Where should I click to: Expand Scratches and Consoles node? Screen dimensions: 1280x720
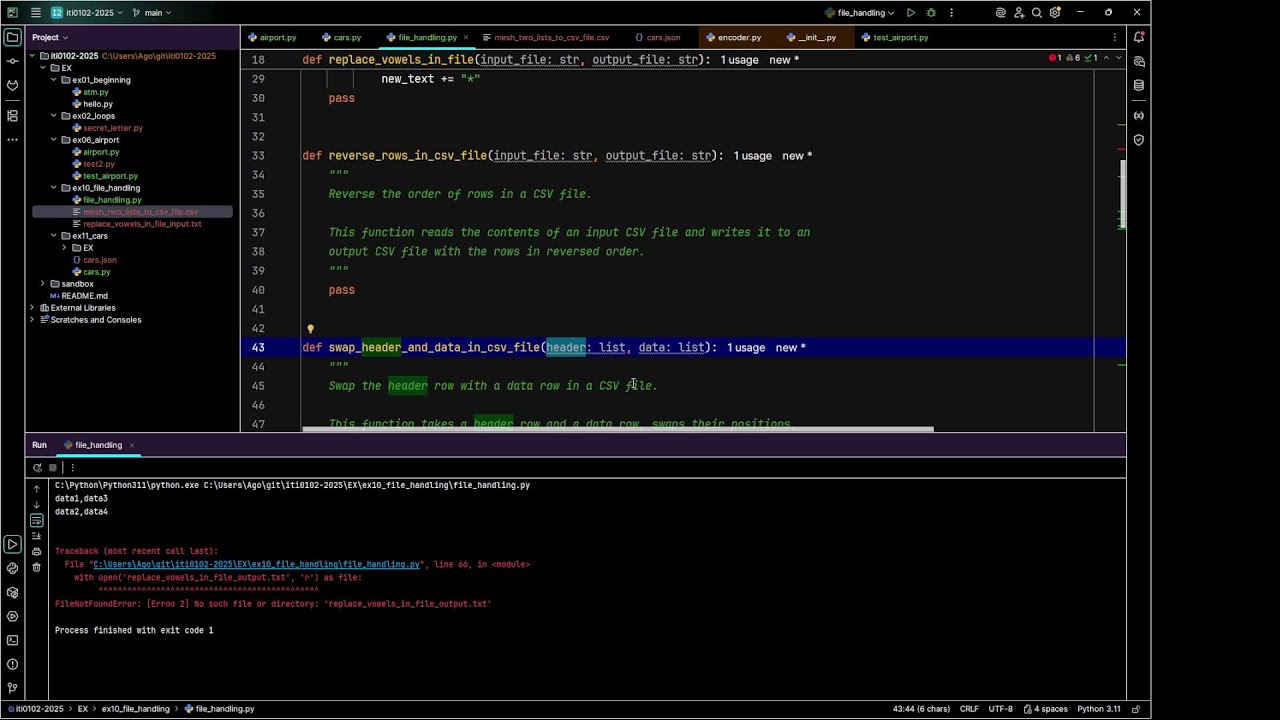click(x=31, y=320)
